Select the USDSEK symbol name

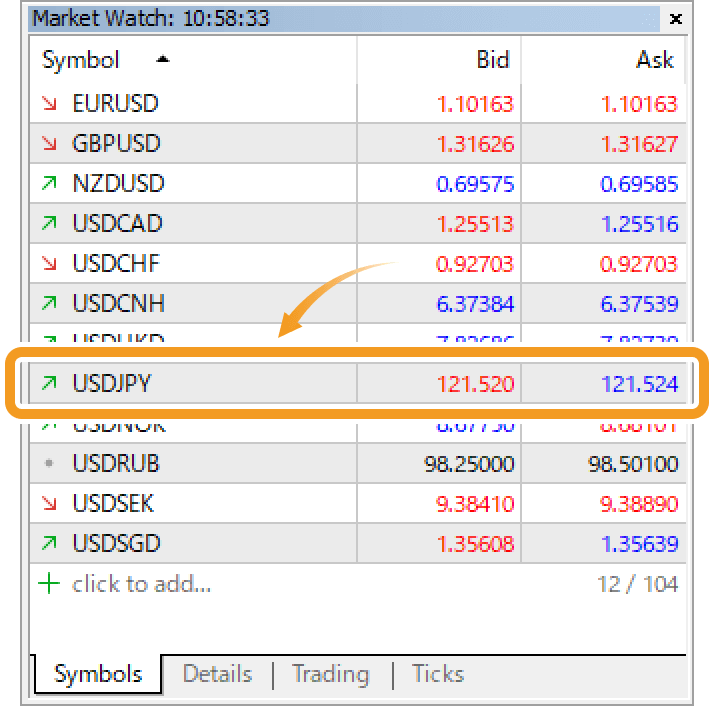point(113,504)
